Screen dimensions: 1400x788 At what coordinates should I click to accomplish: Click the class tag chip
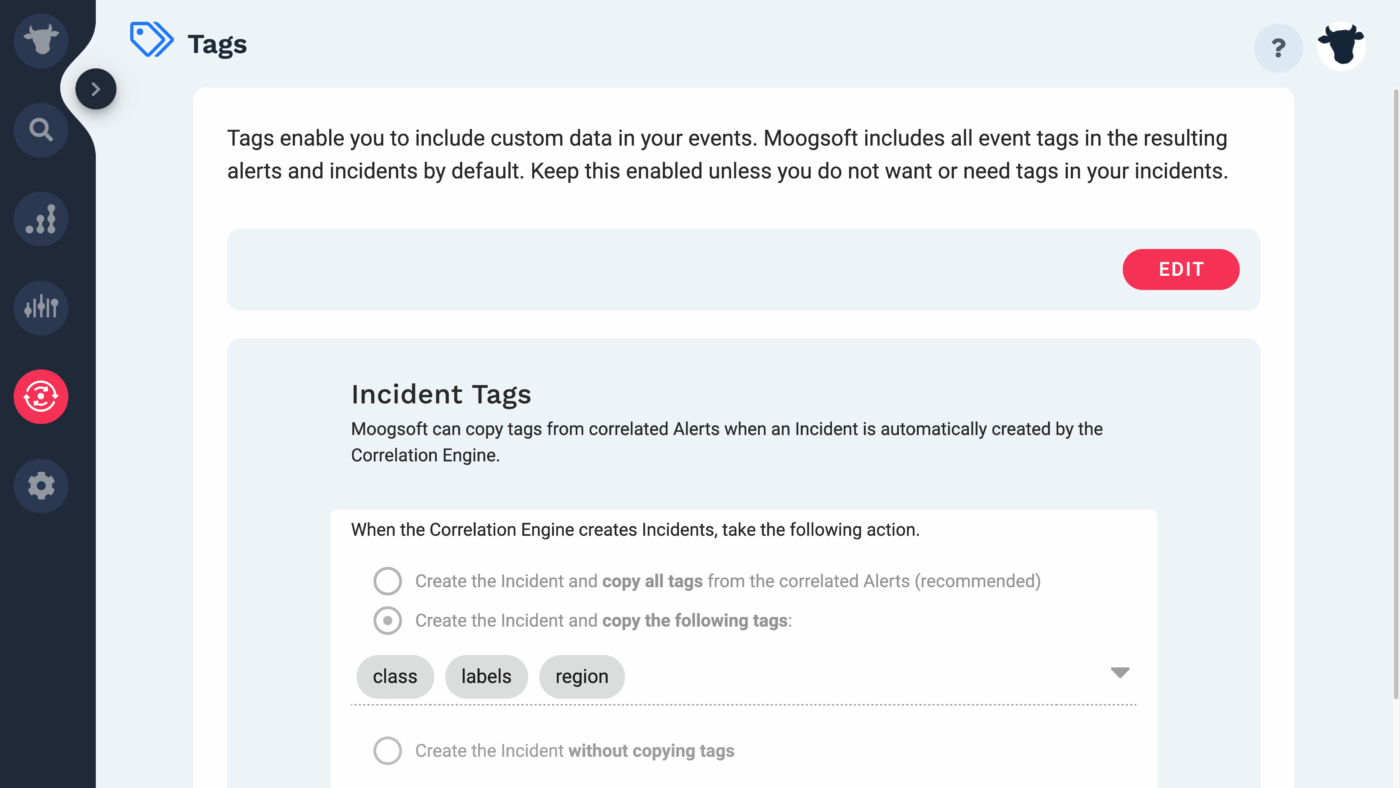(395, 677)
